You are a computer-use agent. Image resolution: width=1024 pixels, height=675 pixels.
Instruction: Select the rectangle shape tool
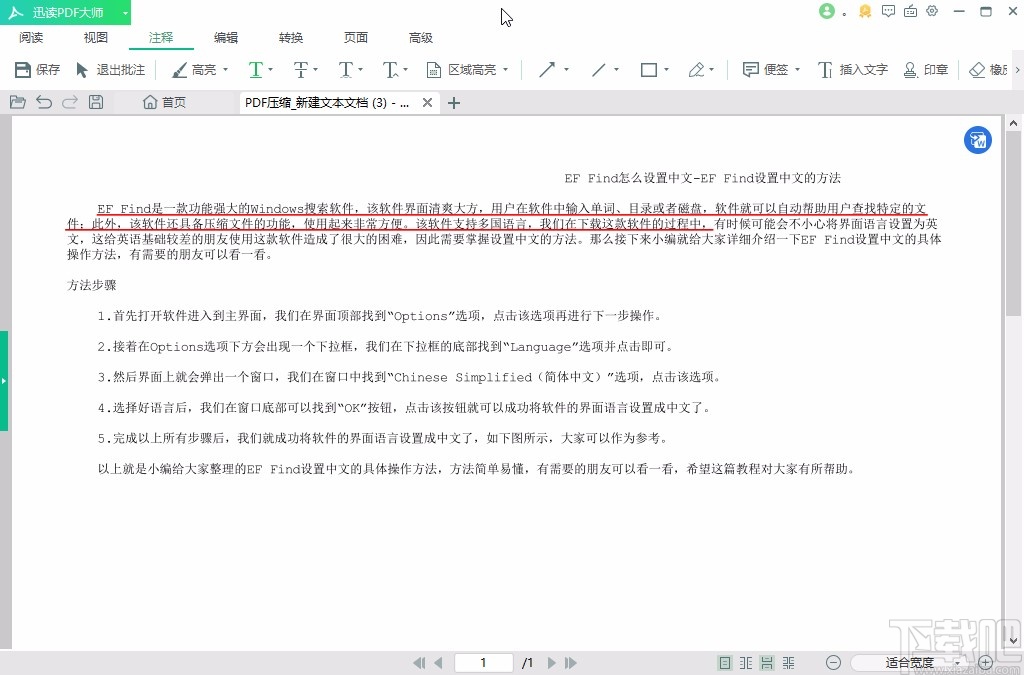649,71
